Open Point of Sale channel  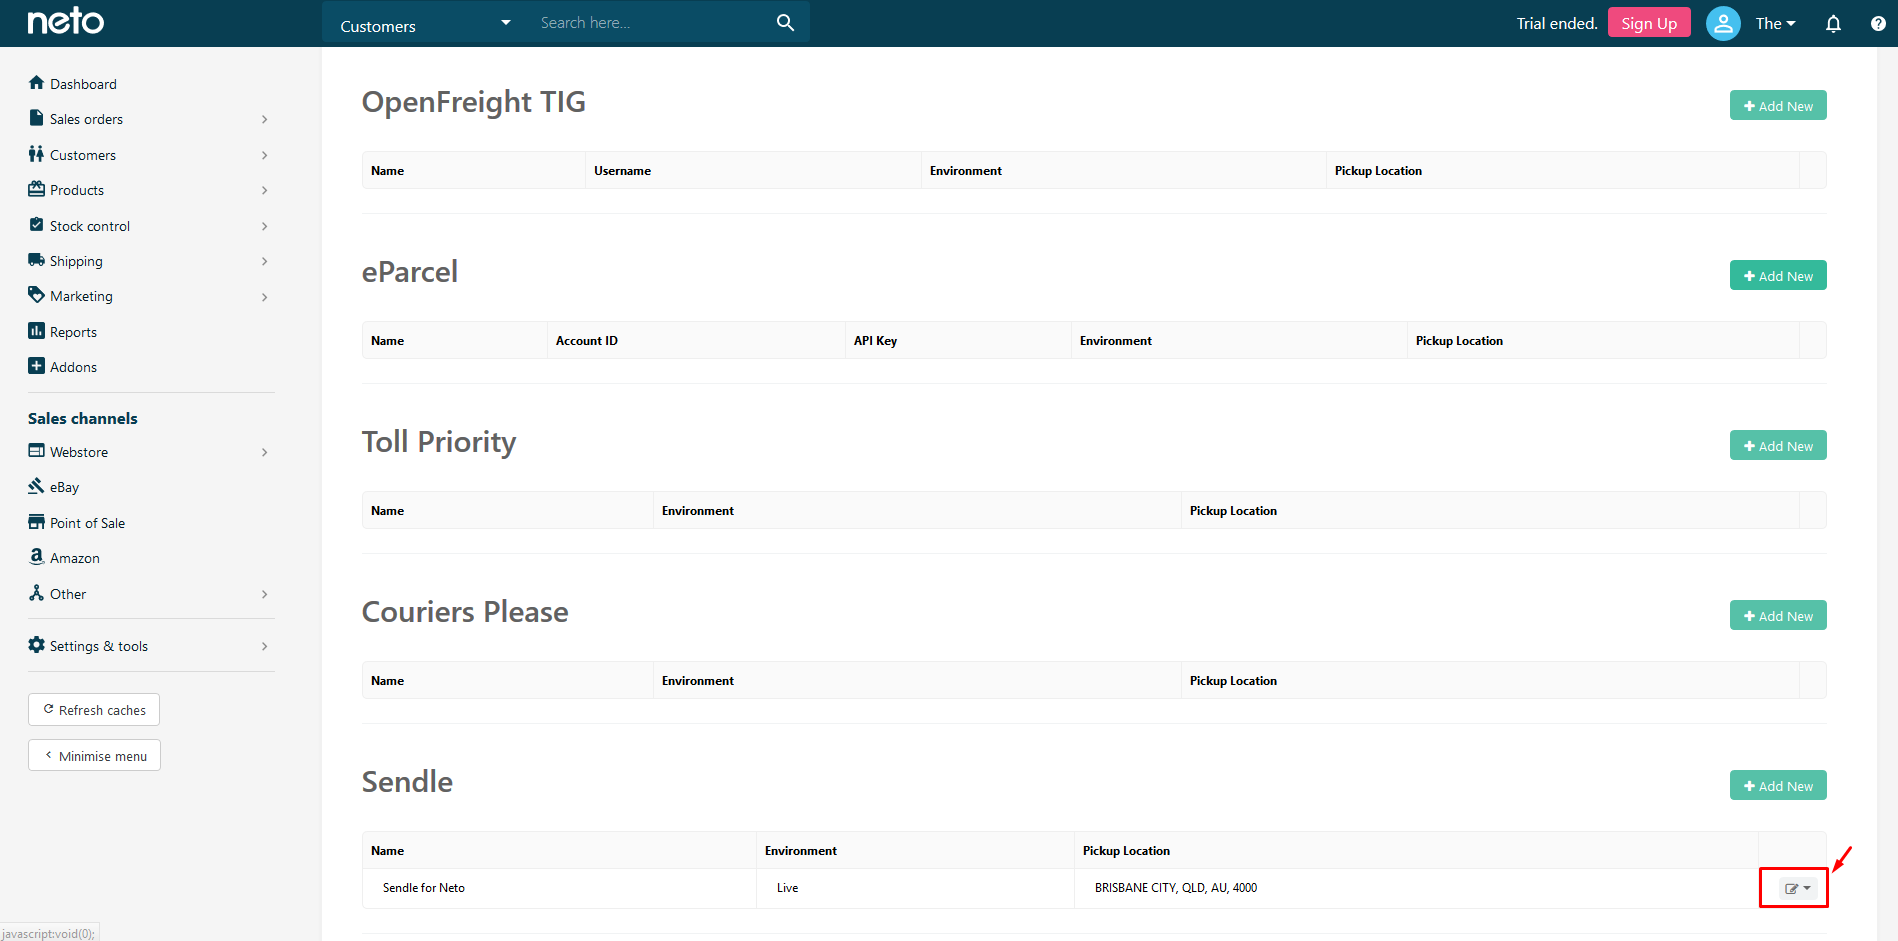87,523
